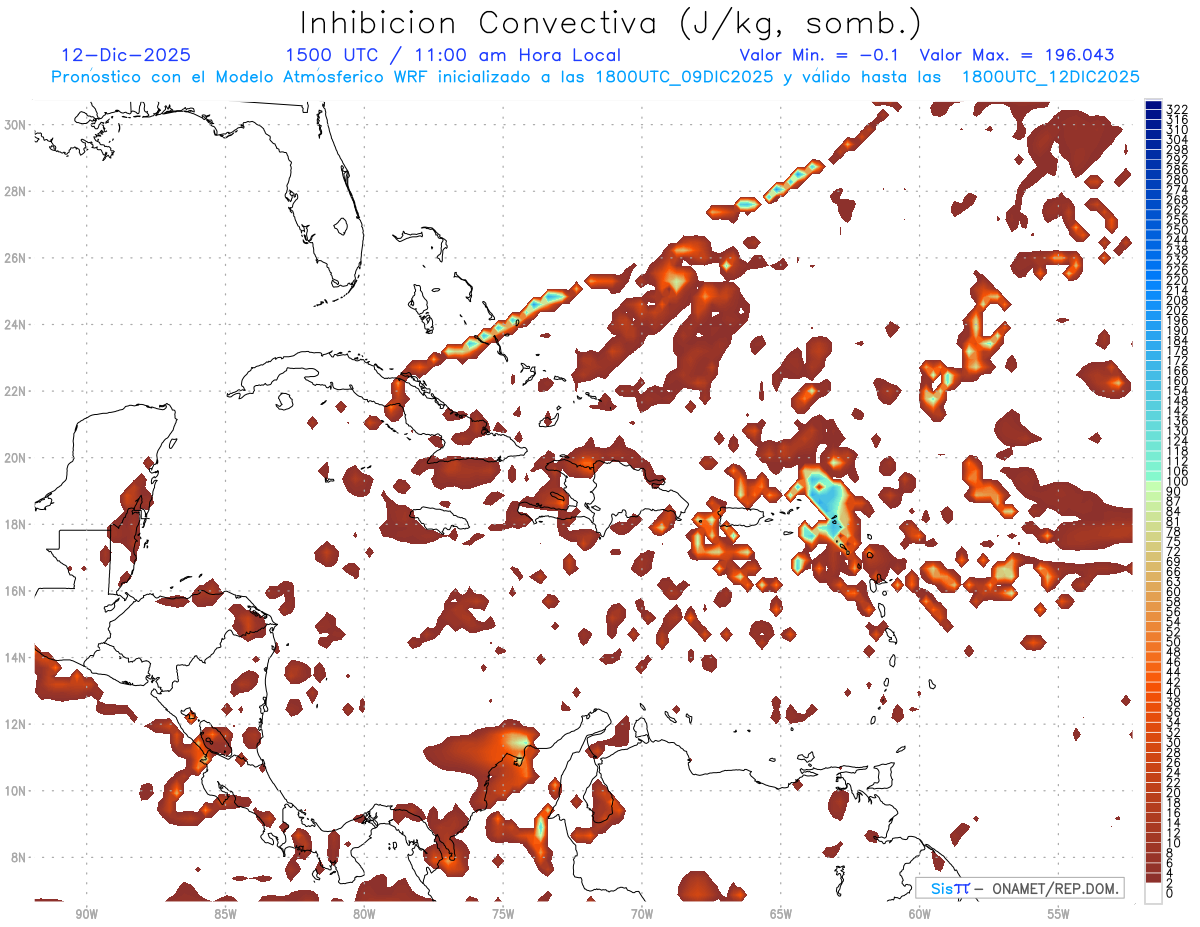Click the "10N" latitude label
Screen dimensions: 1200x927
[x=15, y=790]
